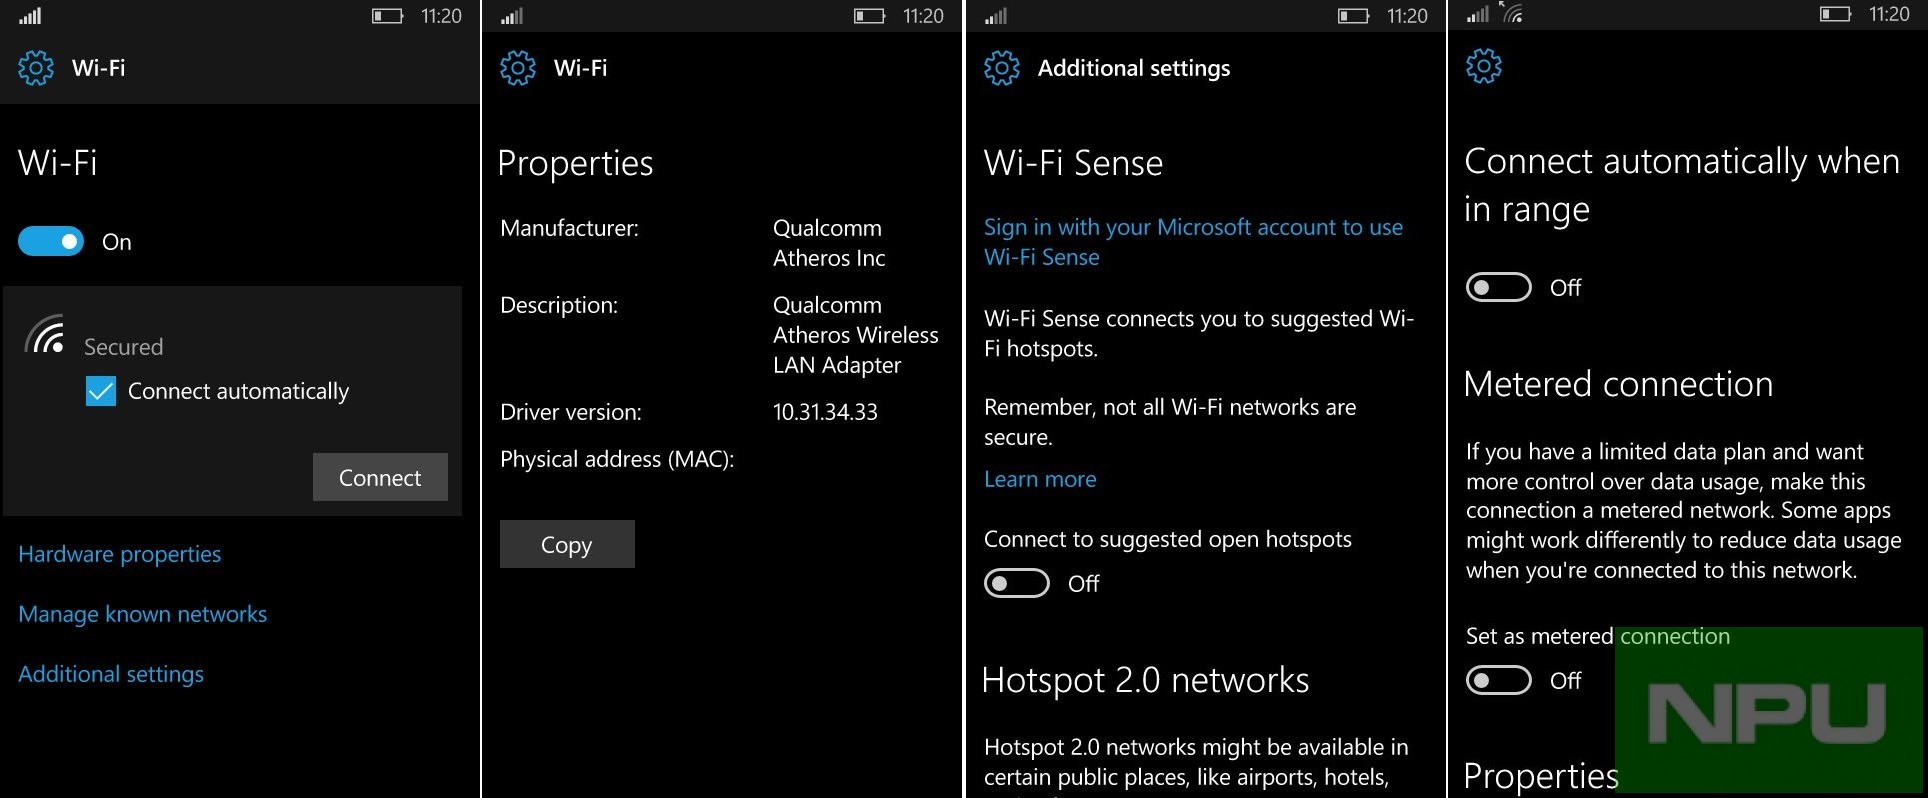The image size is (1928, 798).
Task: Click the Connect button for the secured network
Action: pyautogui.click(x=380, y=477)
